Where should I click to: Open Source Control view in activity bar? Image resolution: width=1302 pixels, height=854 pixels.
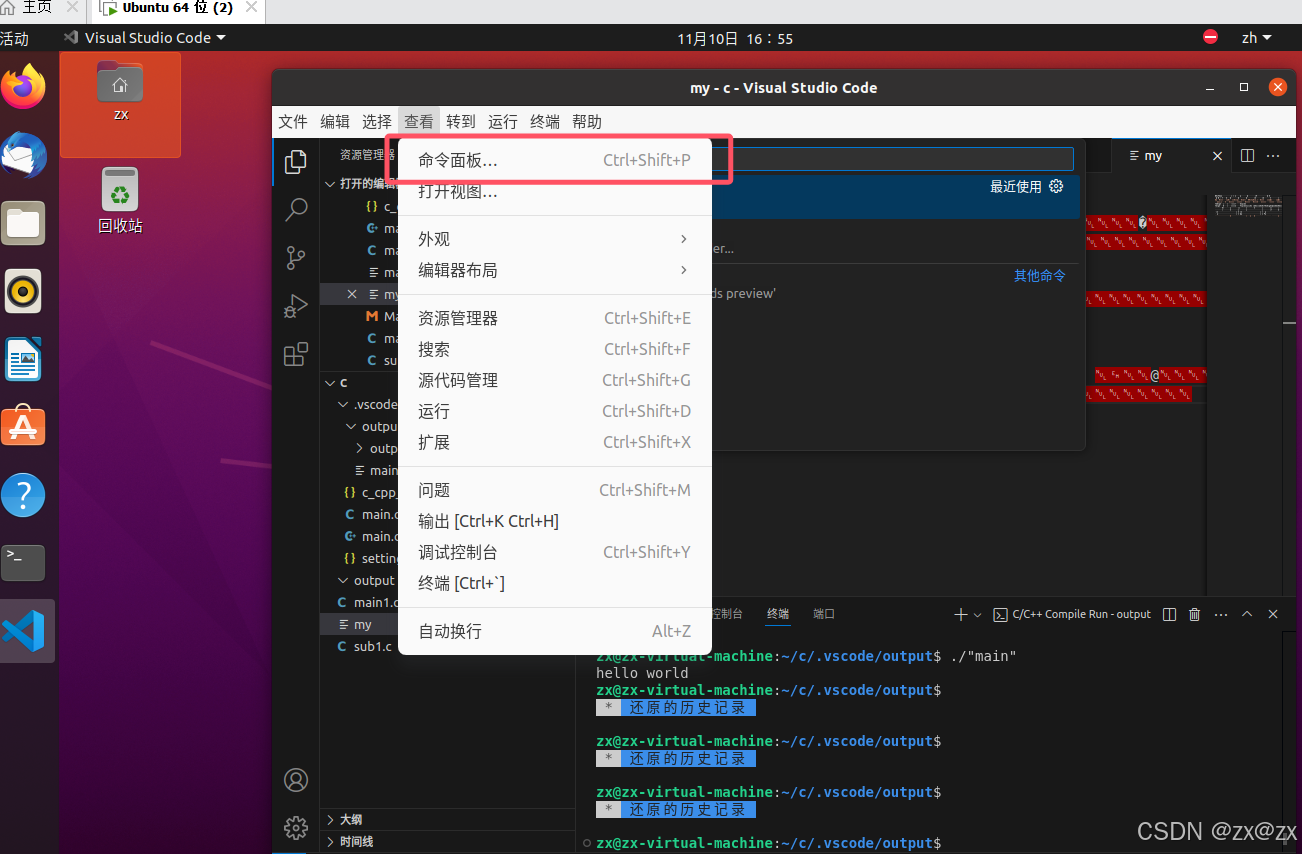tap(296, 258)
